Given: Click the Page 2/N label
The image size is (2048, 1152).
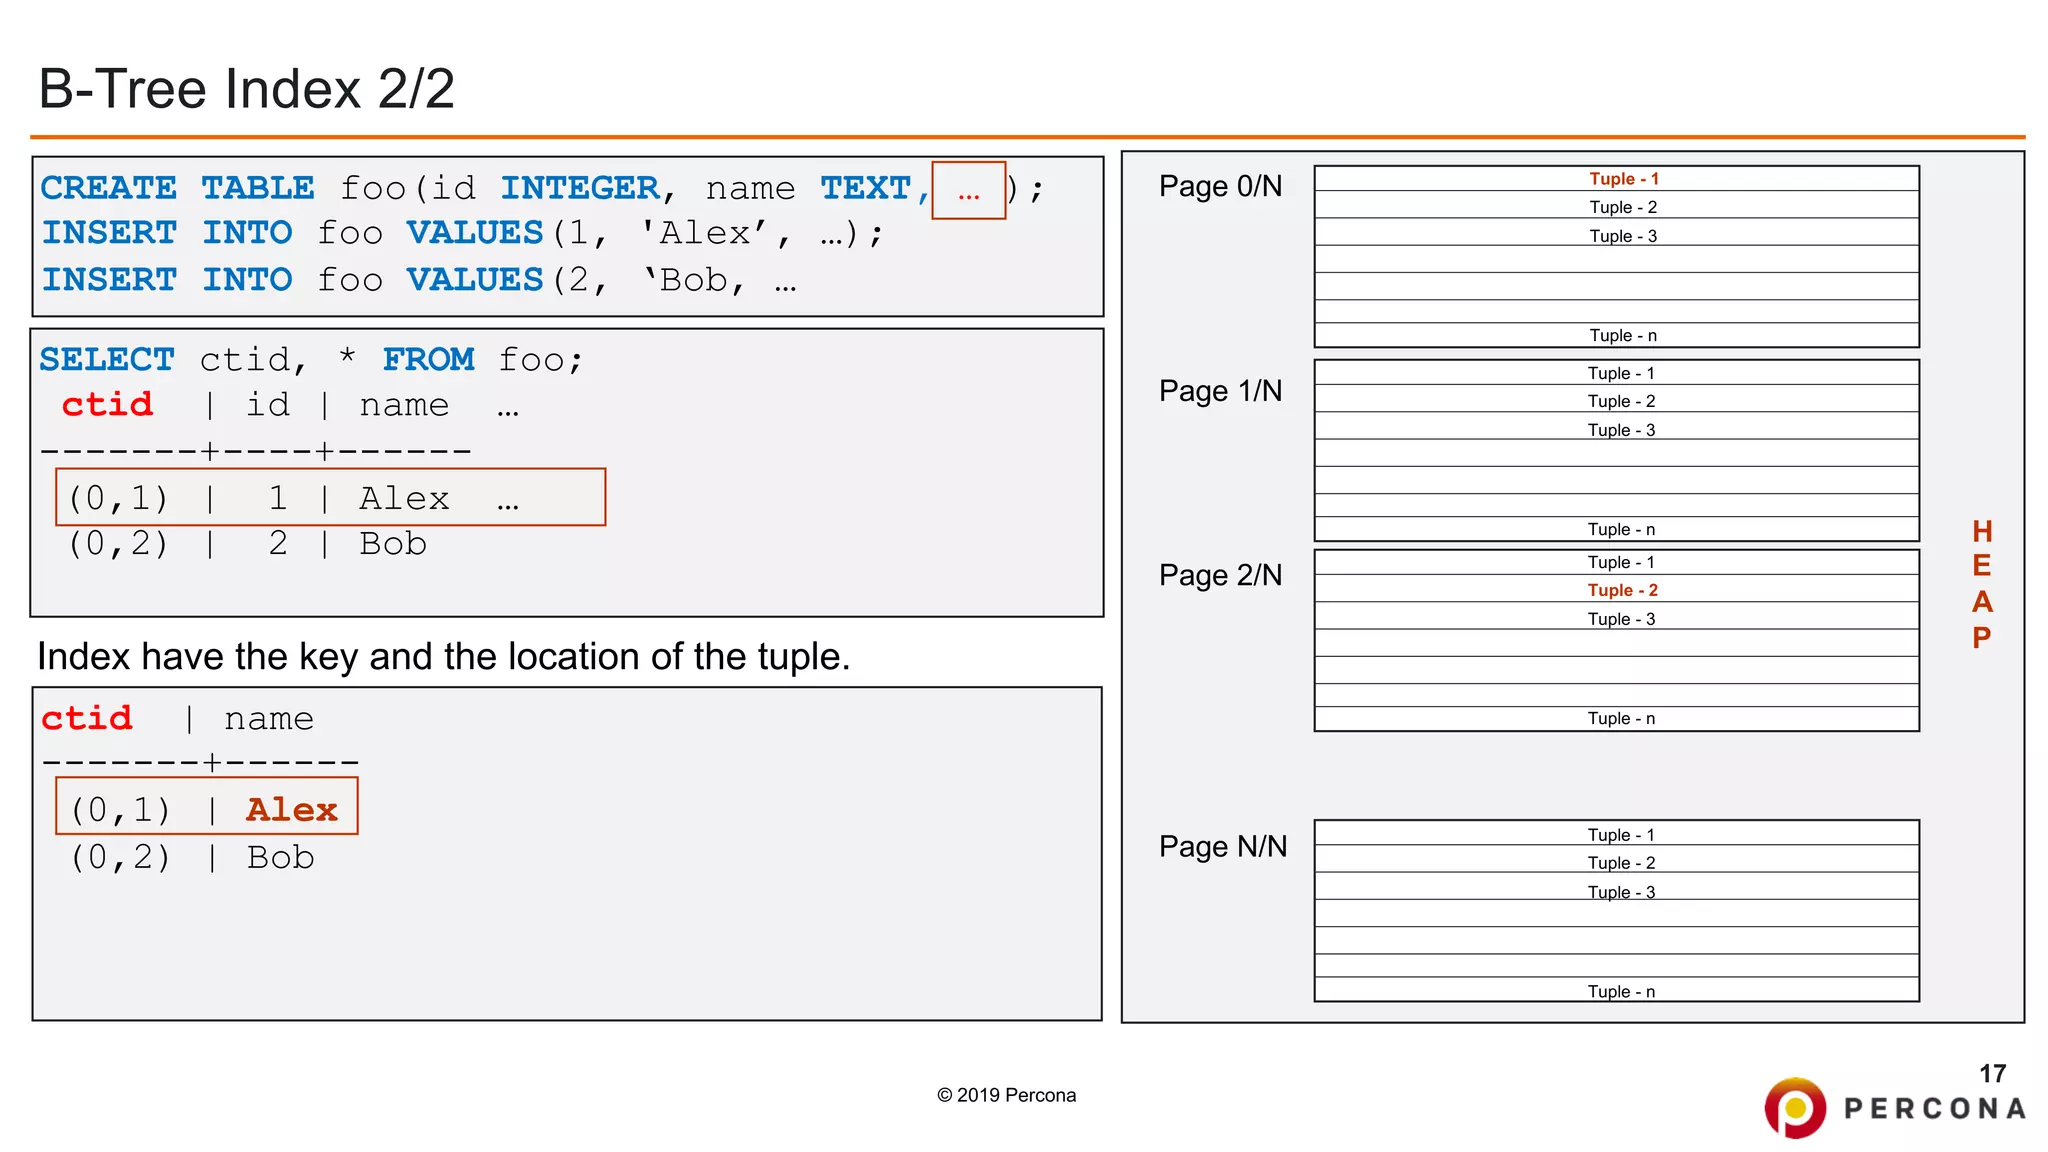Looking at the screenshot, I should tap(1220, 575).
